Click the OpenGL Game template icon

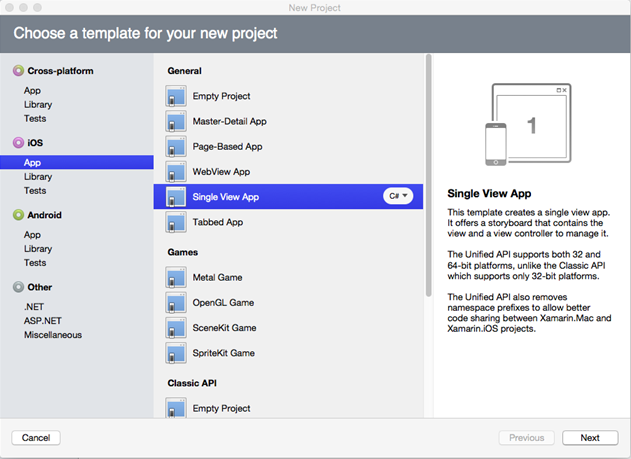[x=176, y=302]
